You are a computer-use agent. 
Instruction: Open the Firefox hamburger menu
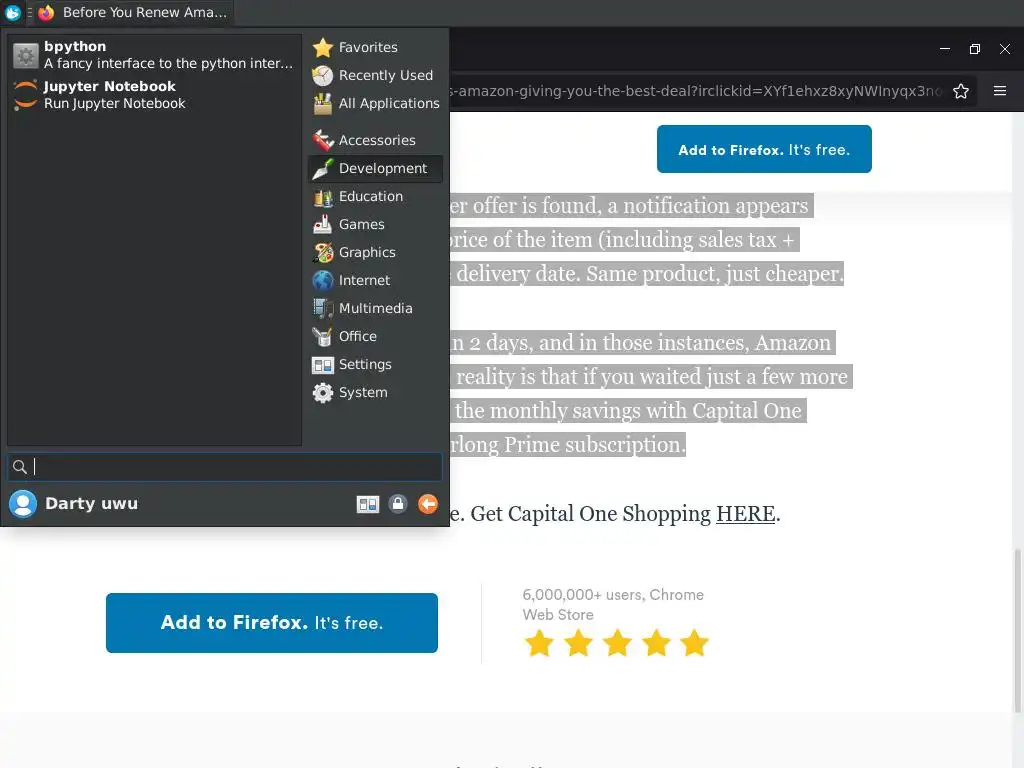[x=1000, y=91]
